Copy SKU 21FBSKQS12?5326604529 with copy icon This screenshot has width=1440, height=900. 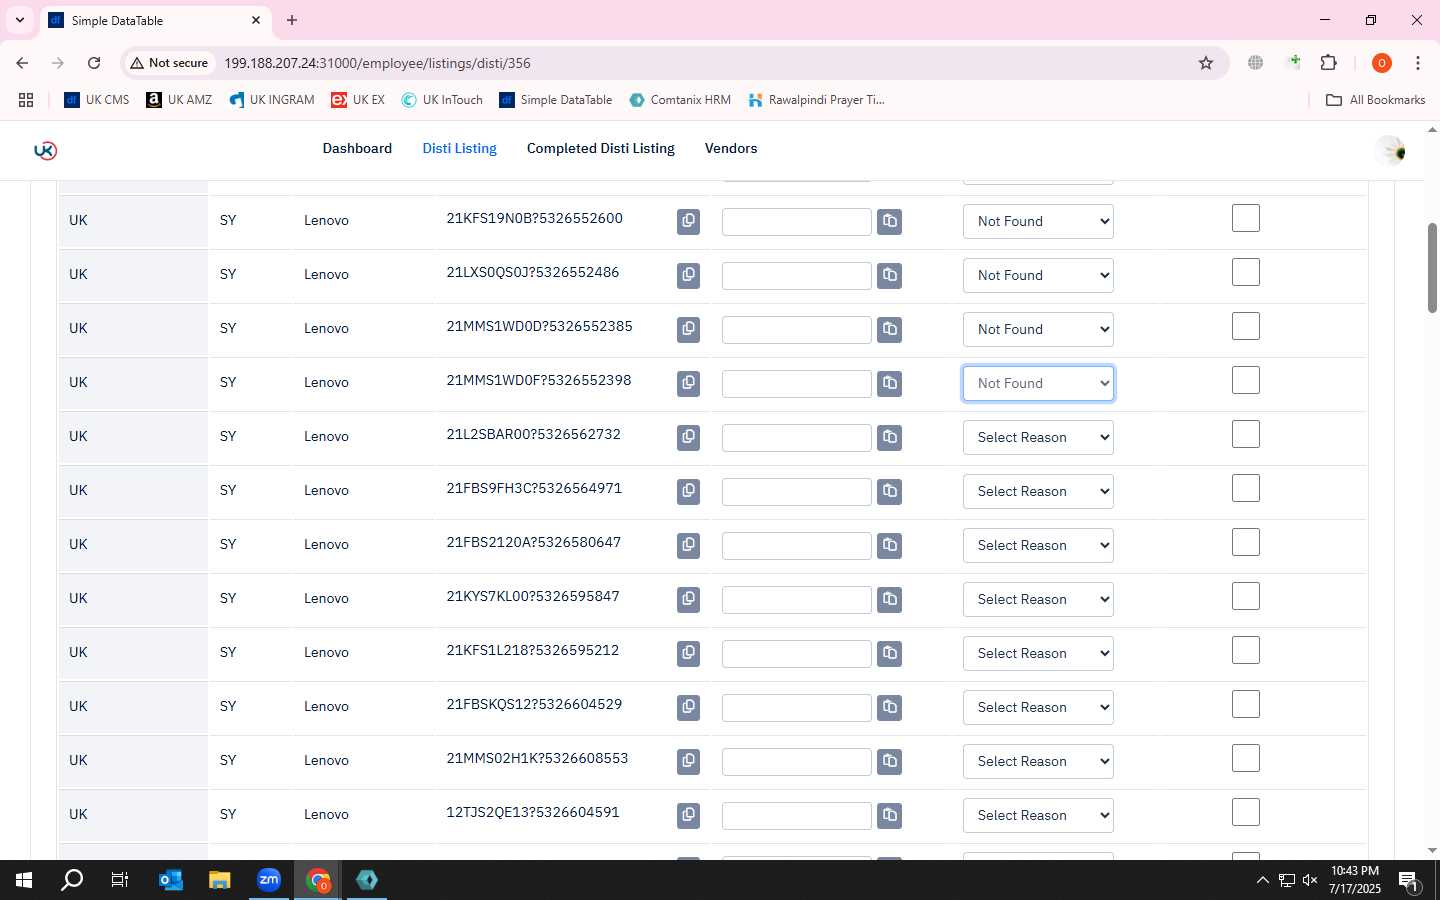pos(688,707)
